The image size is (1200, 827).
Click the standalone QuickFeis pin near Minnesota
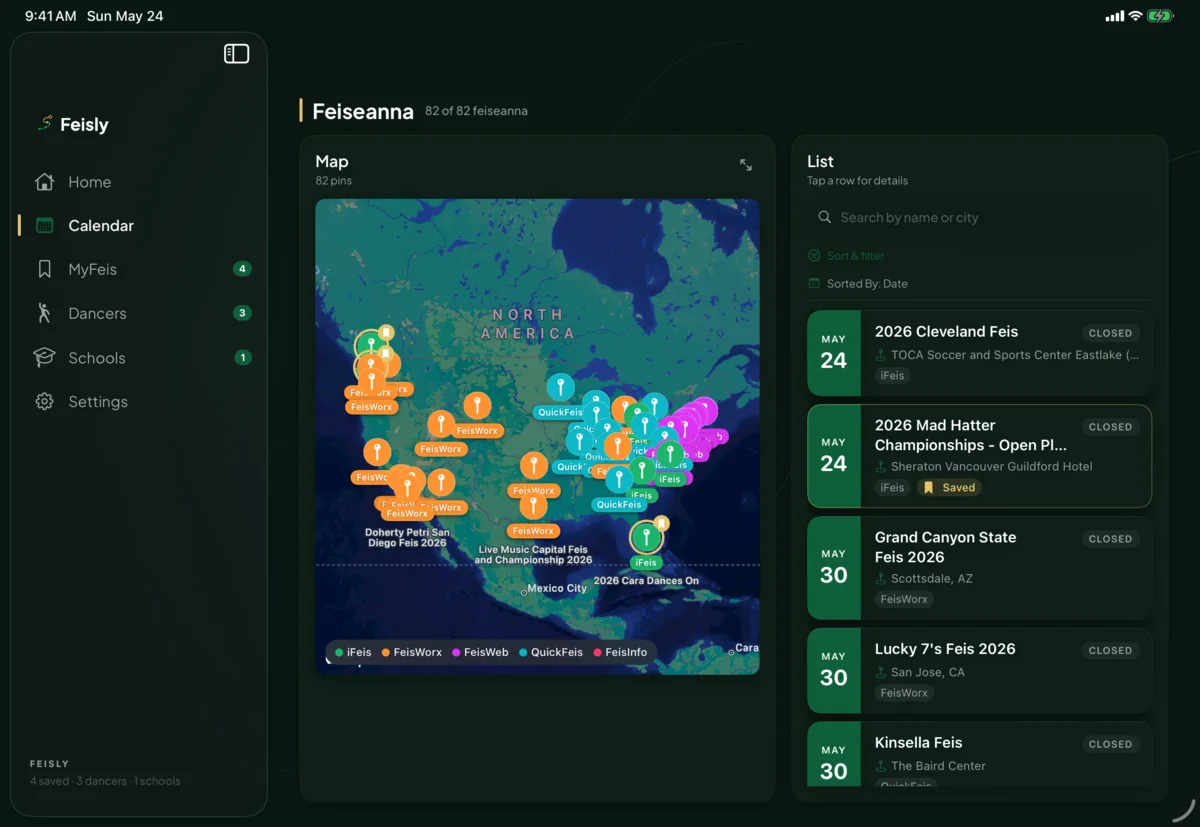click(x=561, y=388)
